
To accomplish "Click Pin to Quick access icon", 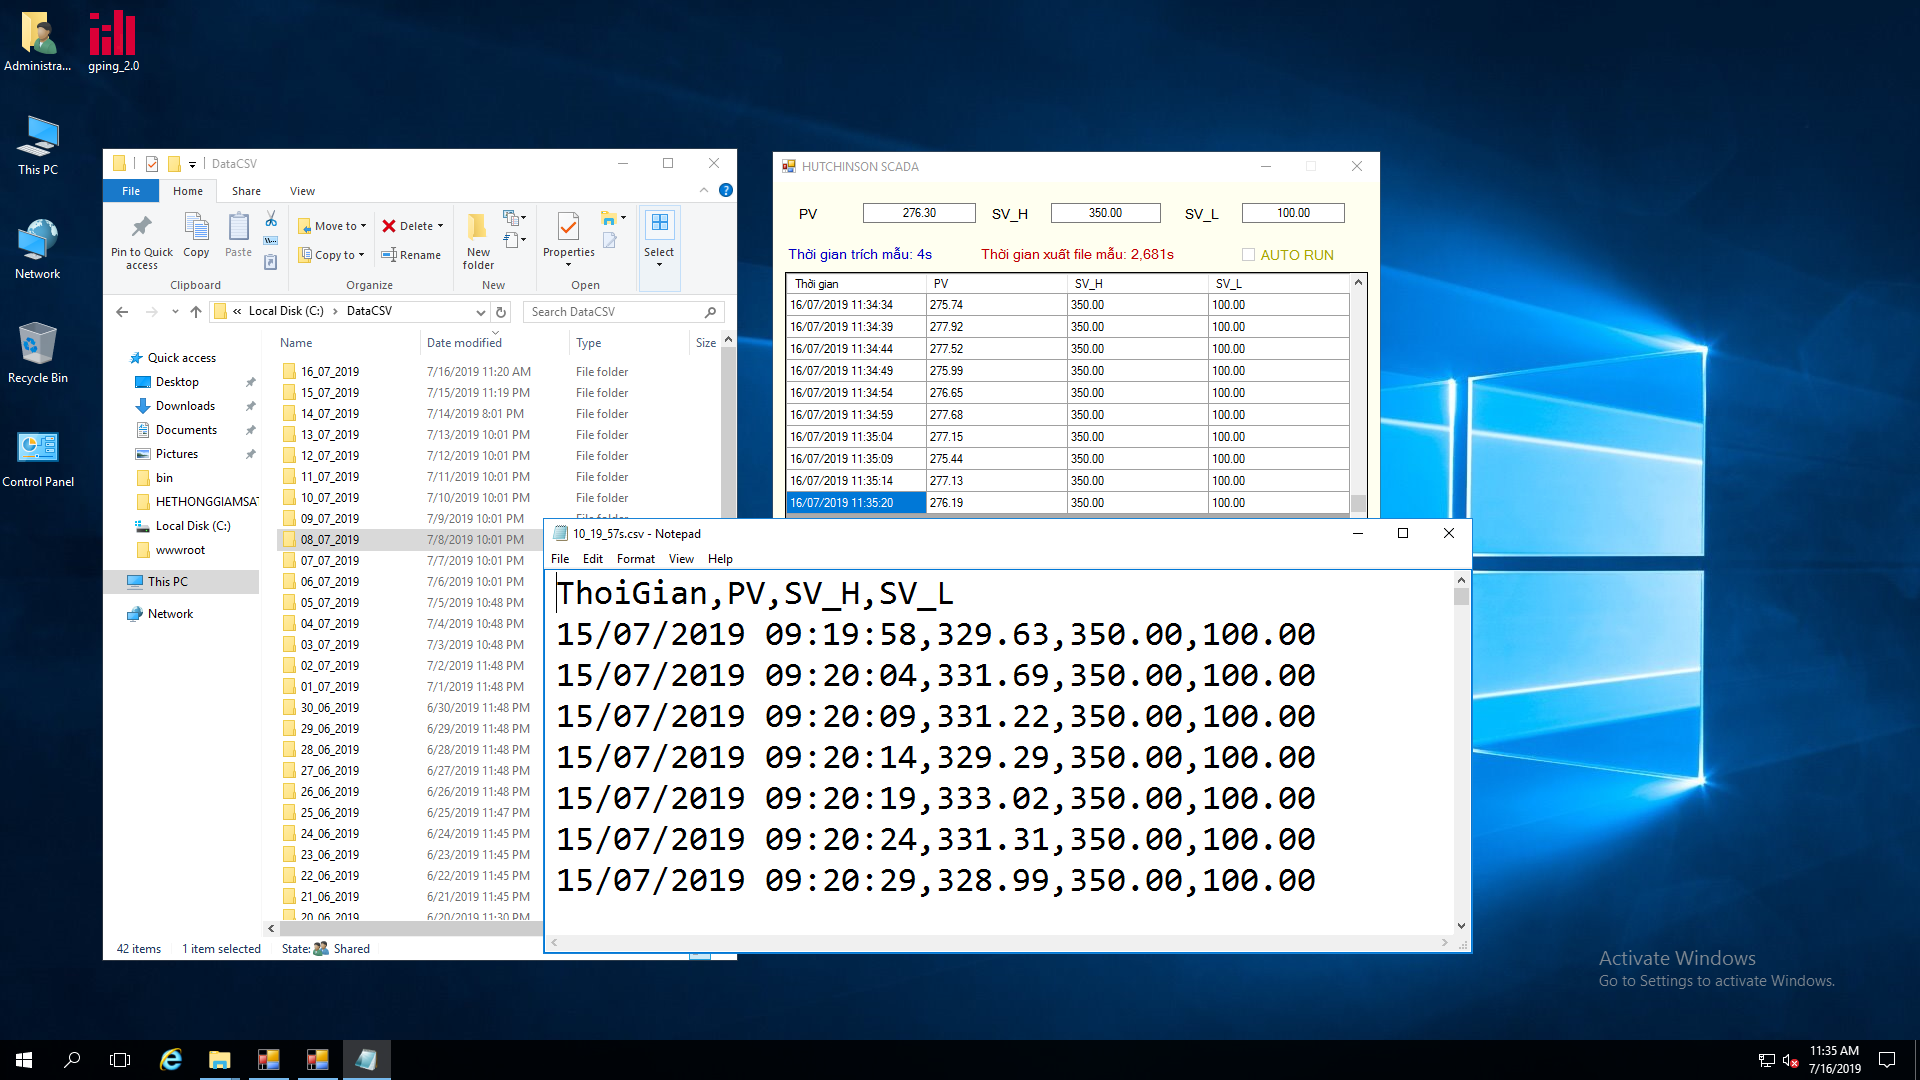I will pyautogui.click(x=141, y=228).
